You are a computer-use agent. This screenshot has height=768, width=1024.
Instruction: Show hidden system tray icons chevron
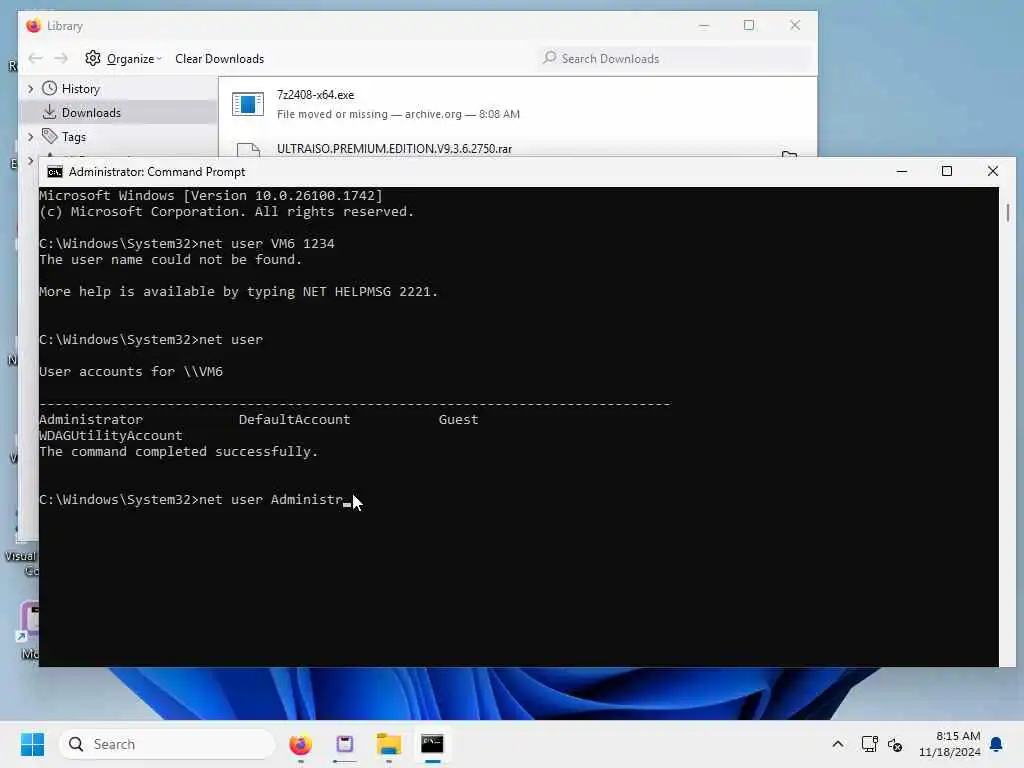tap(837, 744)
